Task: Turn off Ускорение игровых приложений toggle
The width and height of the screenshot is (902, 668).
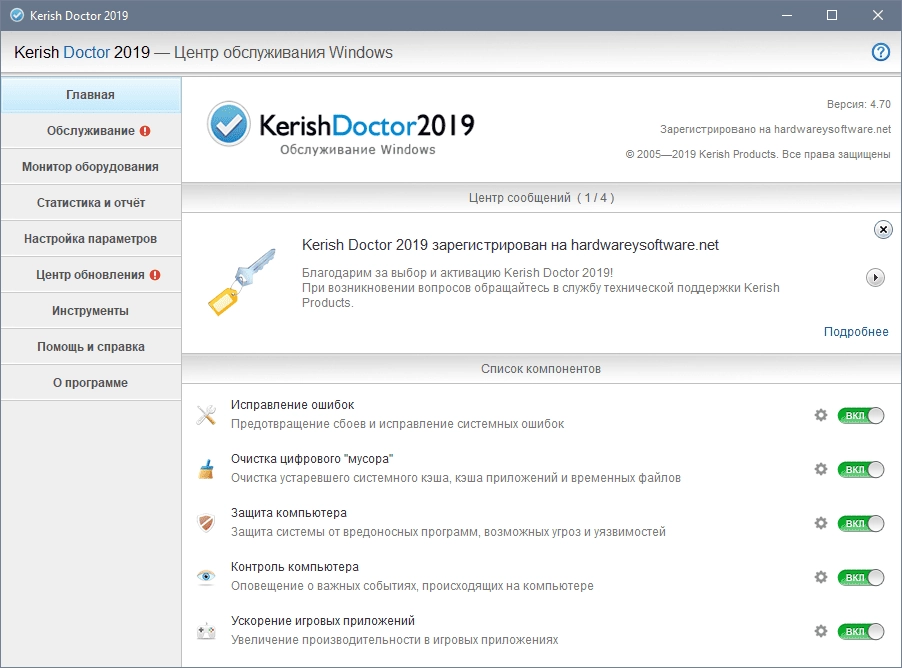Action: click(861, 632)
